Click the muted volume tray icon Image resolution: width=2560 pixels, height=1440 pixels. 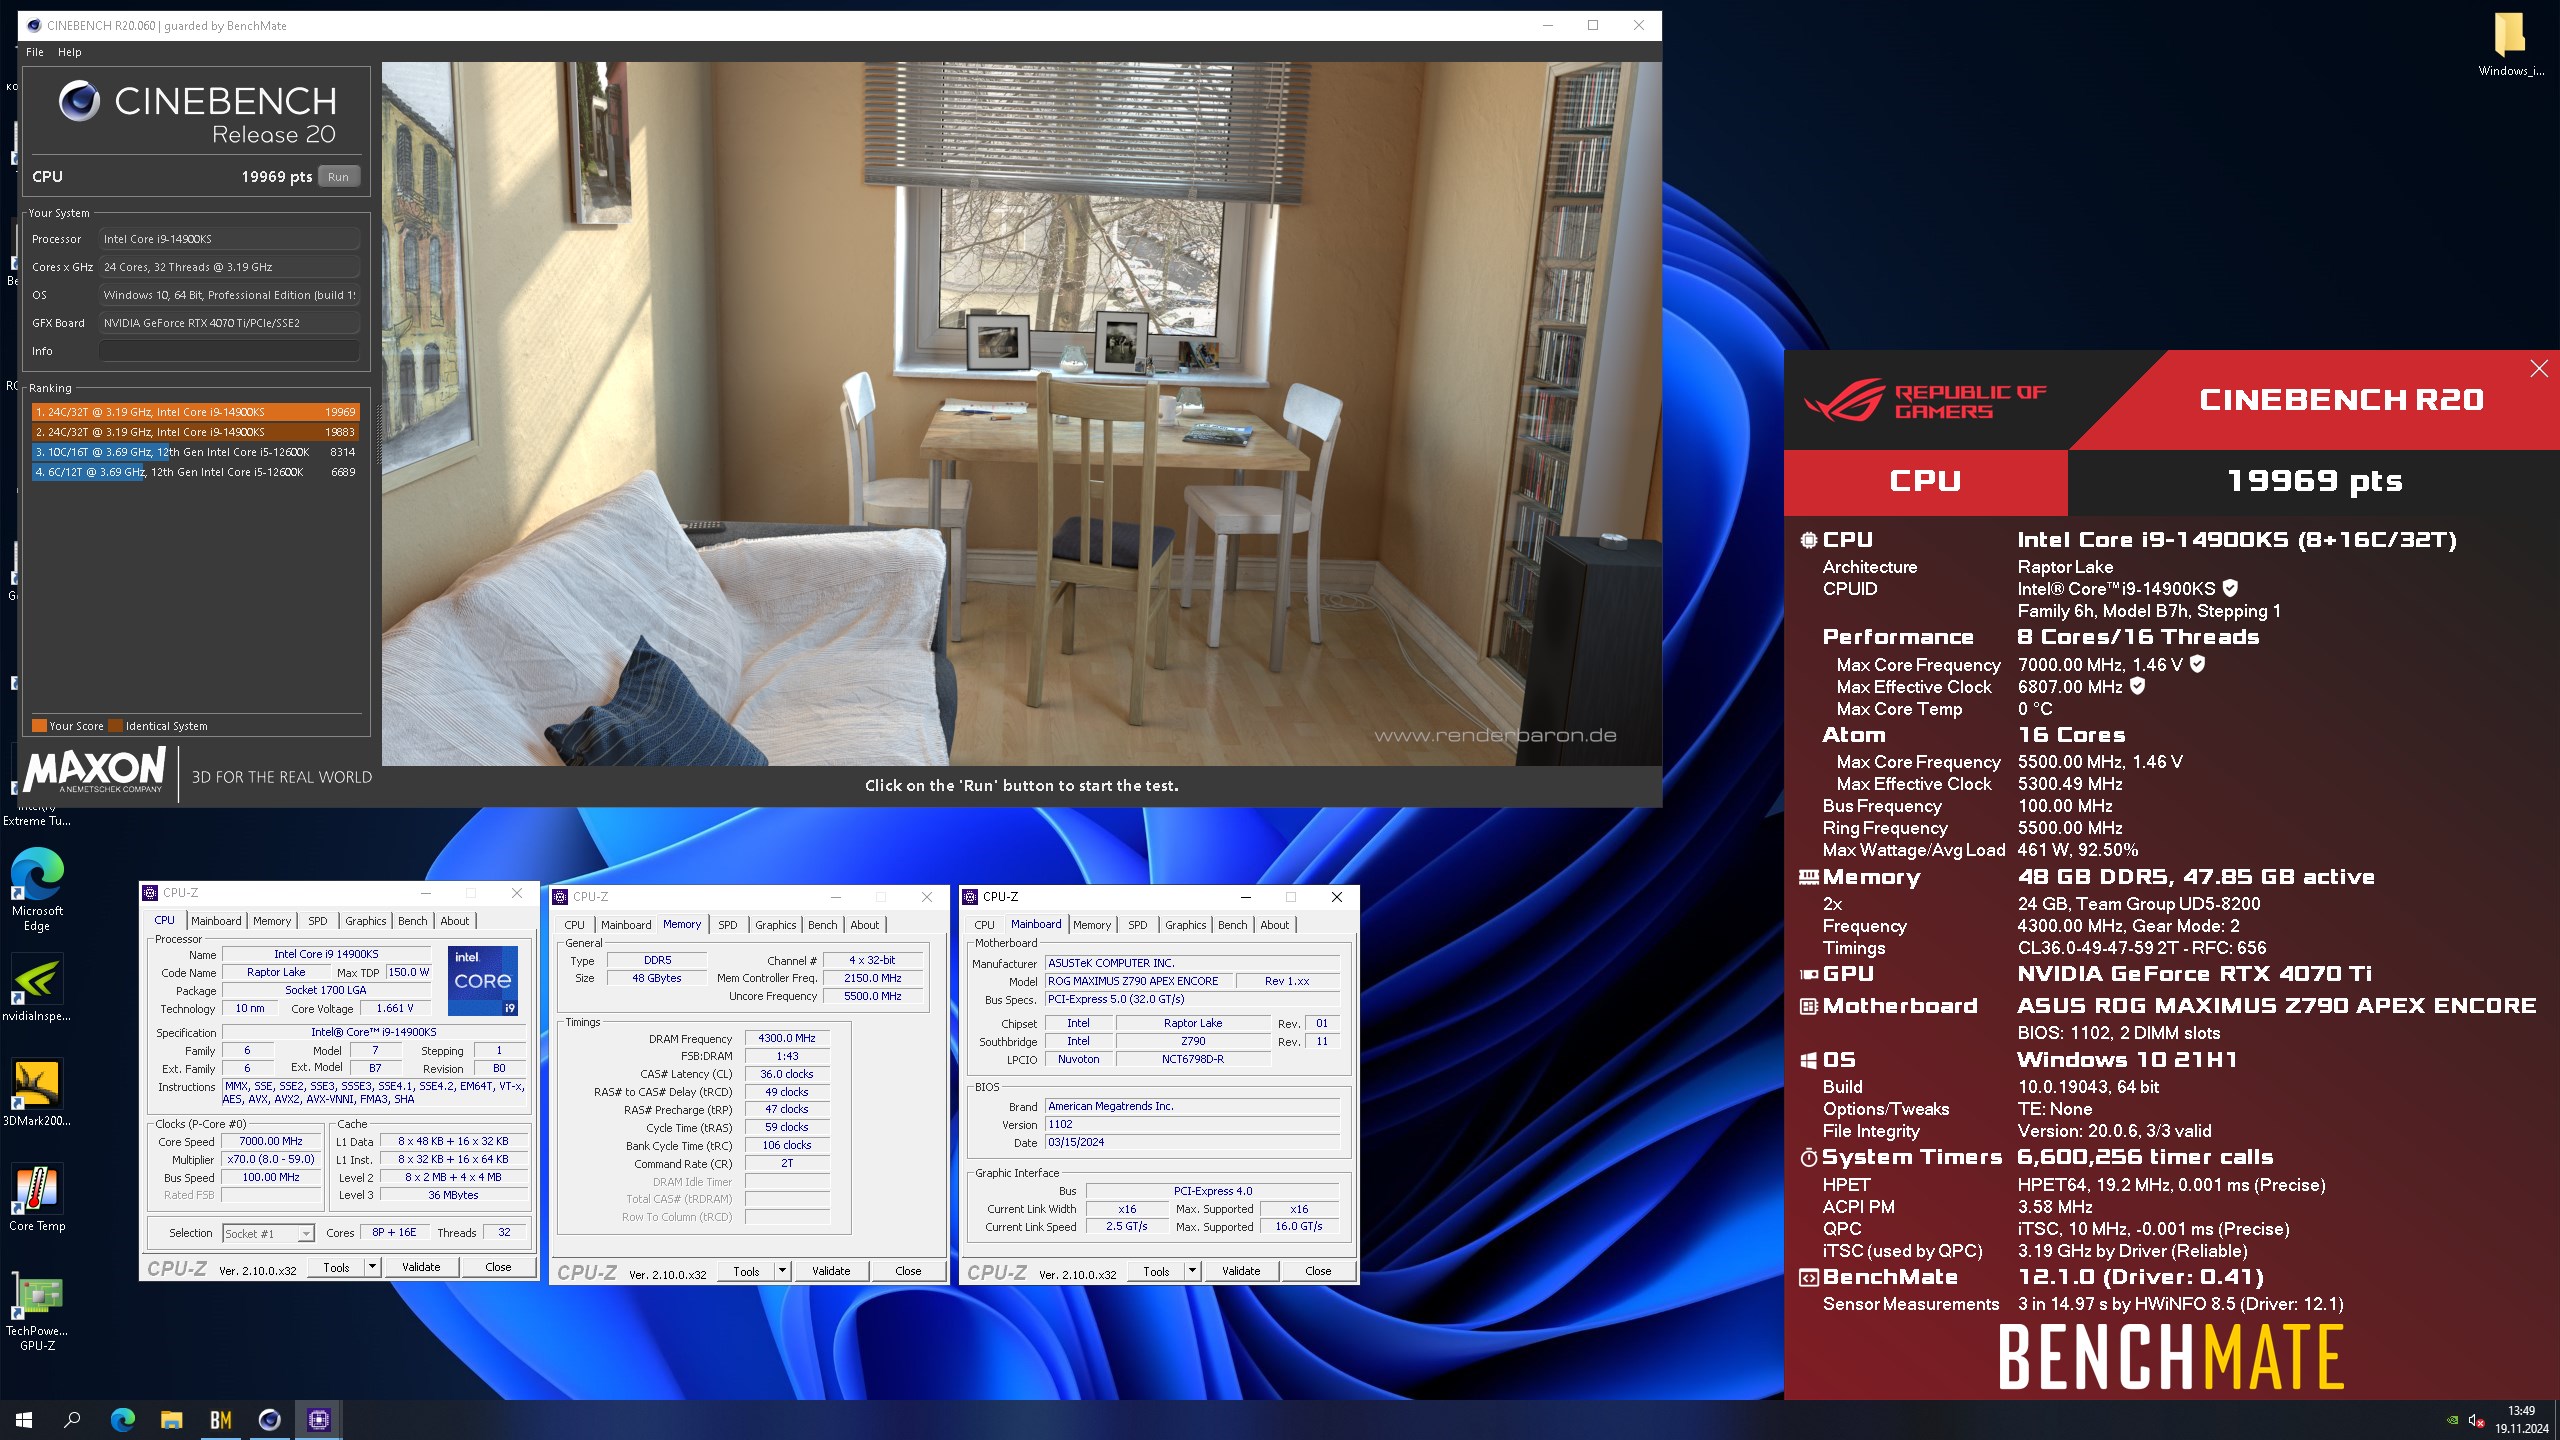[2476, 1420]
